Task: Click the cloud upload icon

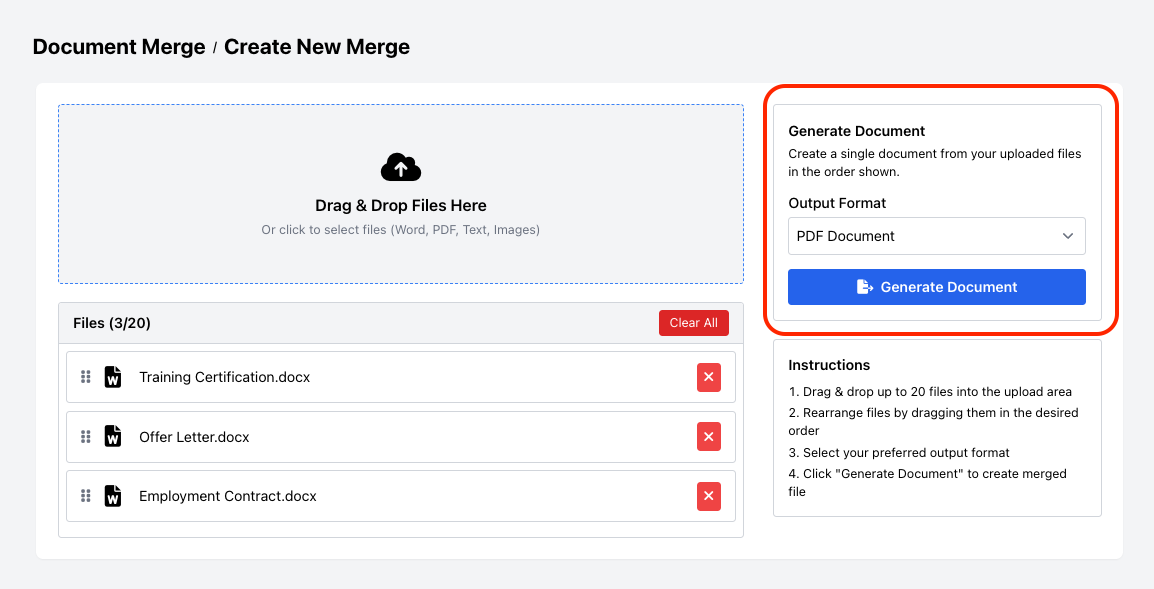Action: point(400,166)
